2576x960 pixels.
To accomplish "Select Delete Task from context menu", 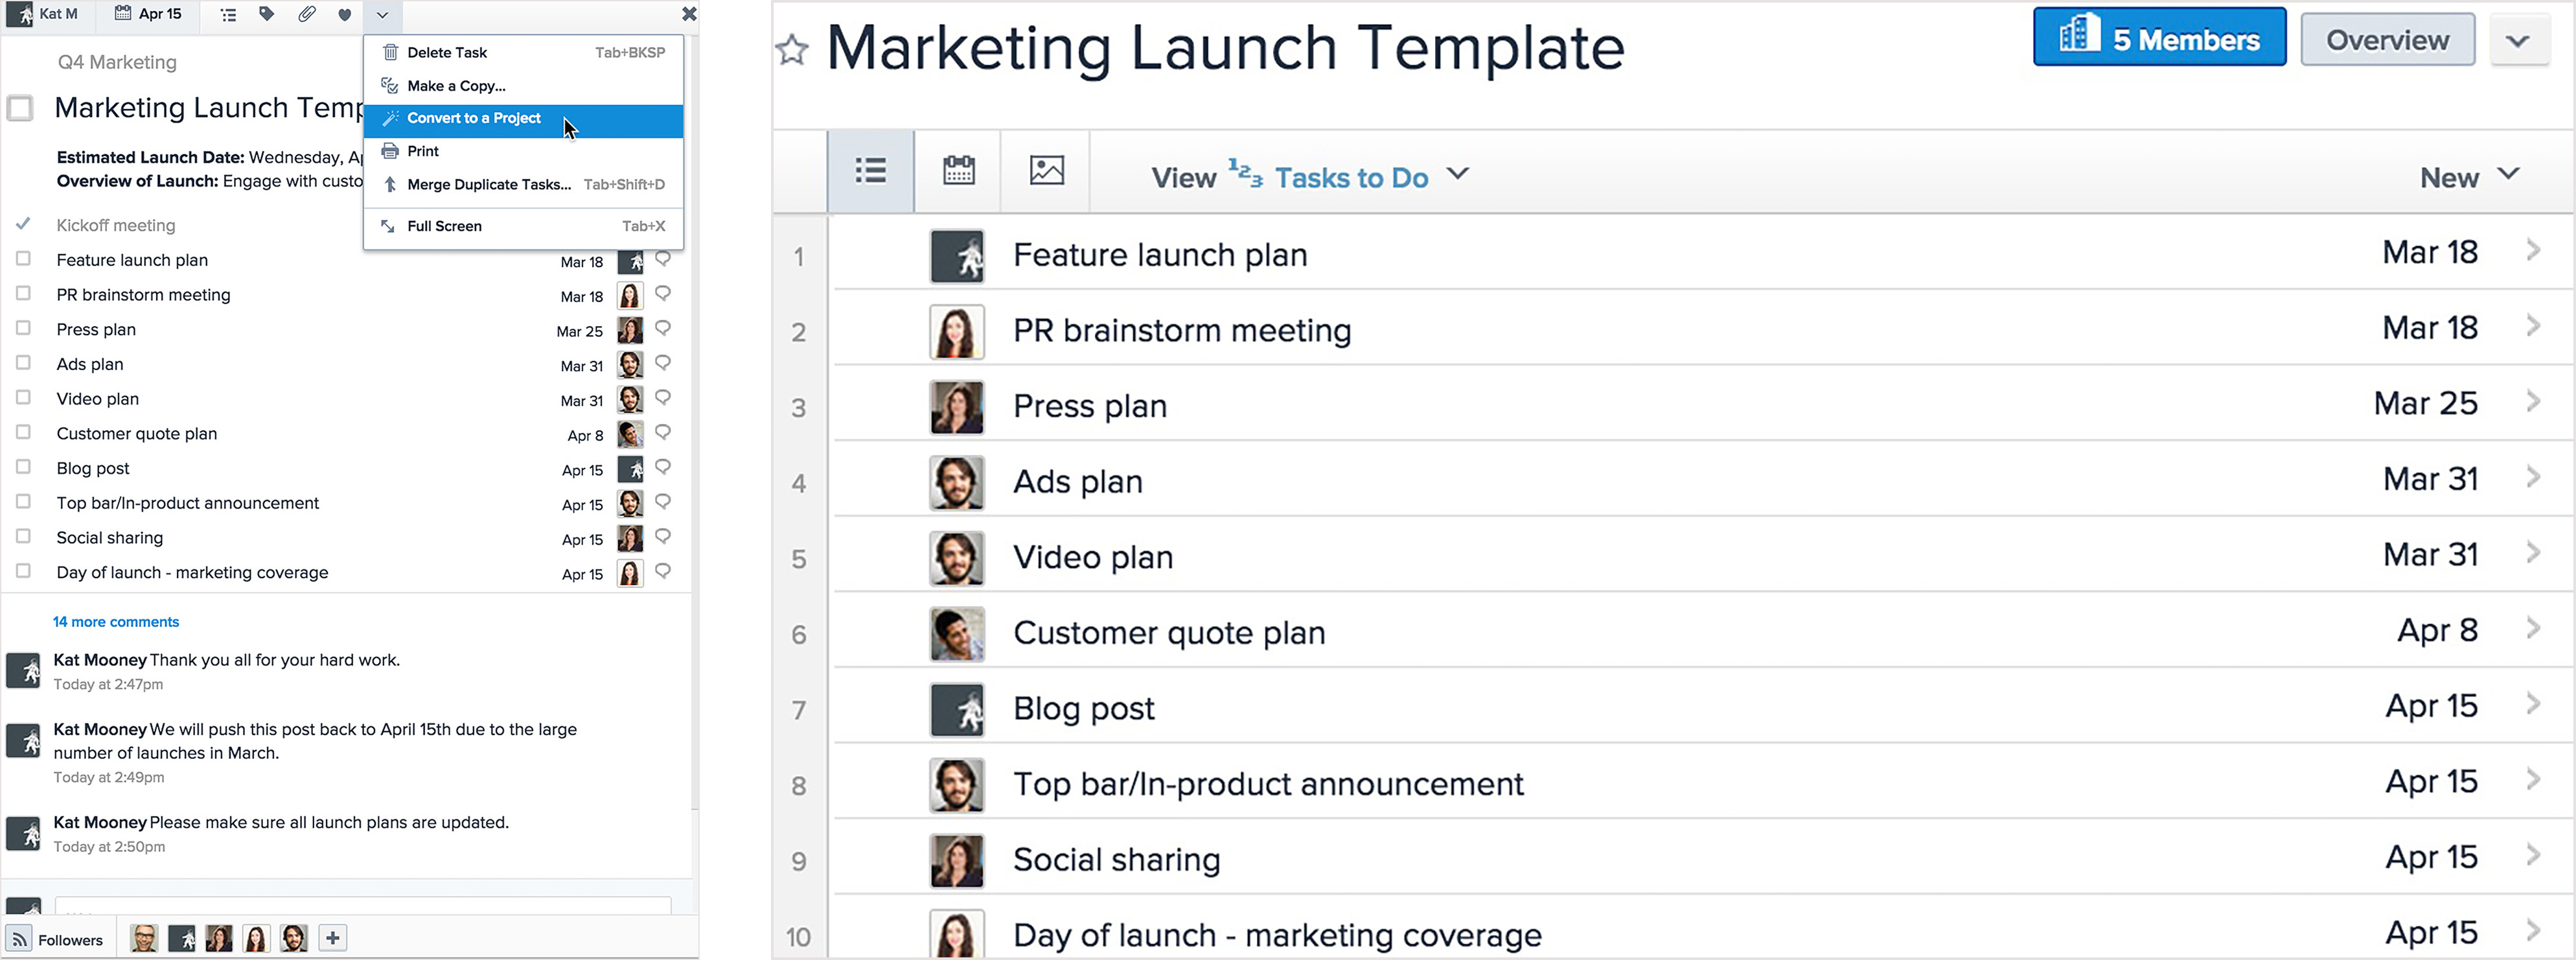I will [450, 51].
